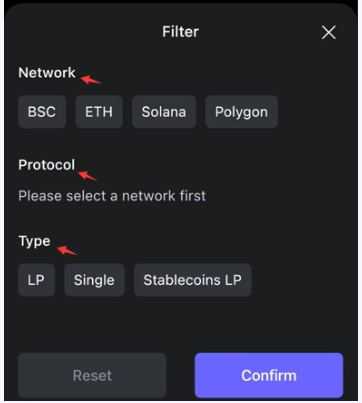
Task: Click the Filter dialog title
Action: click(x=180, y=32)
